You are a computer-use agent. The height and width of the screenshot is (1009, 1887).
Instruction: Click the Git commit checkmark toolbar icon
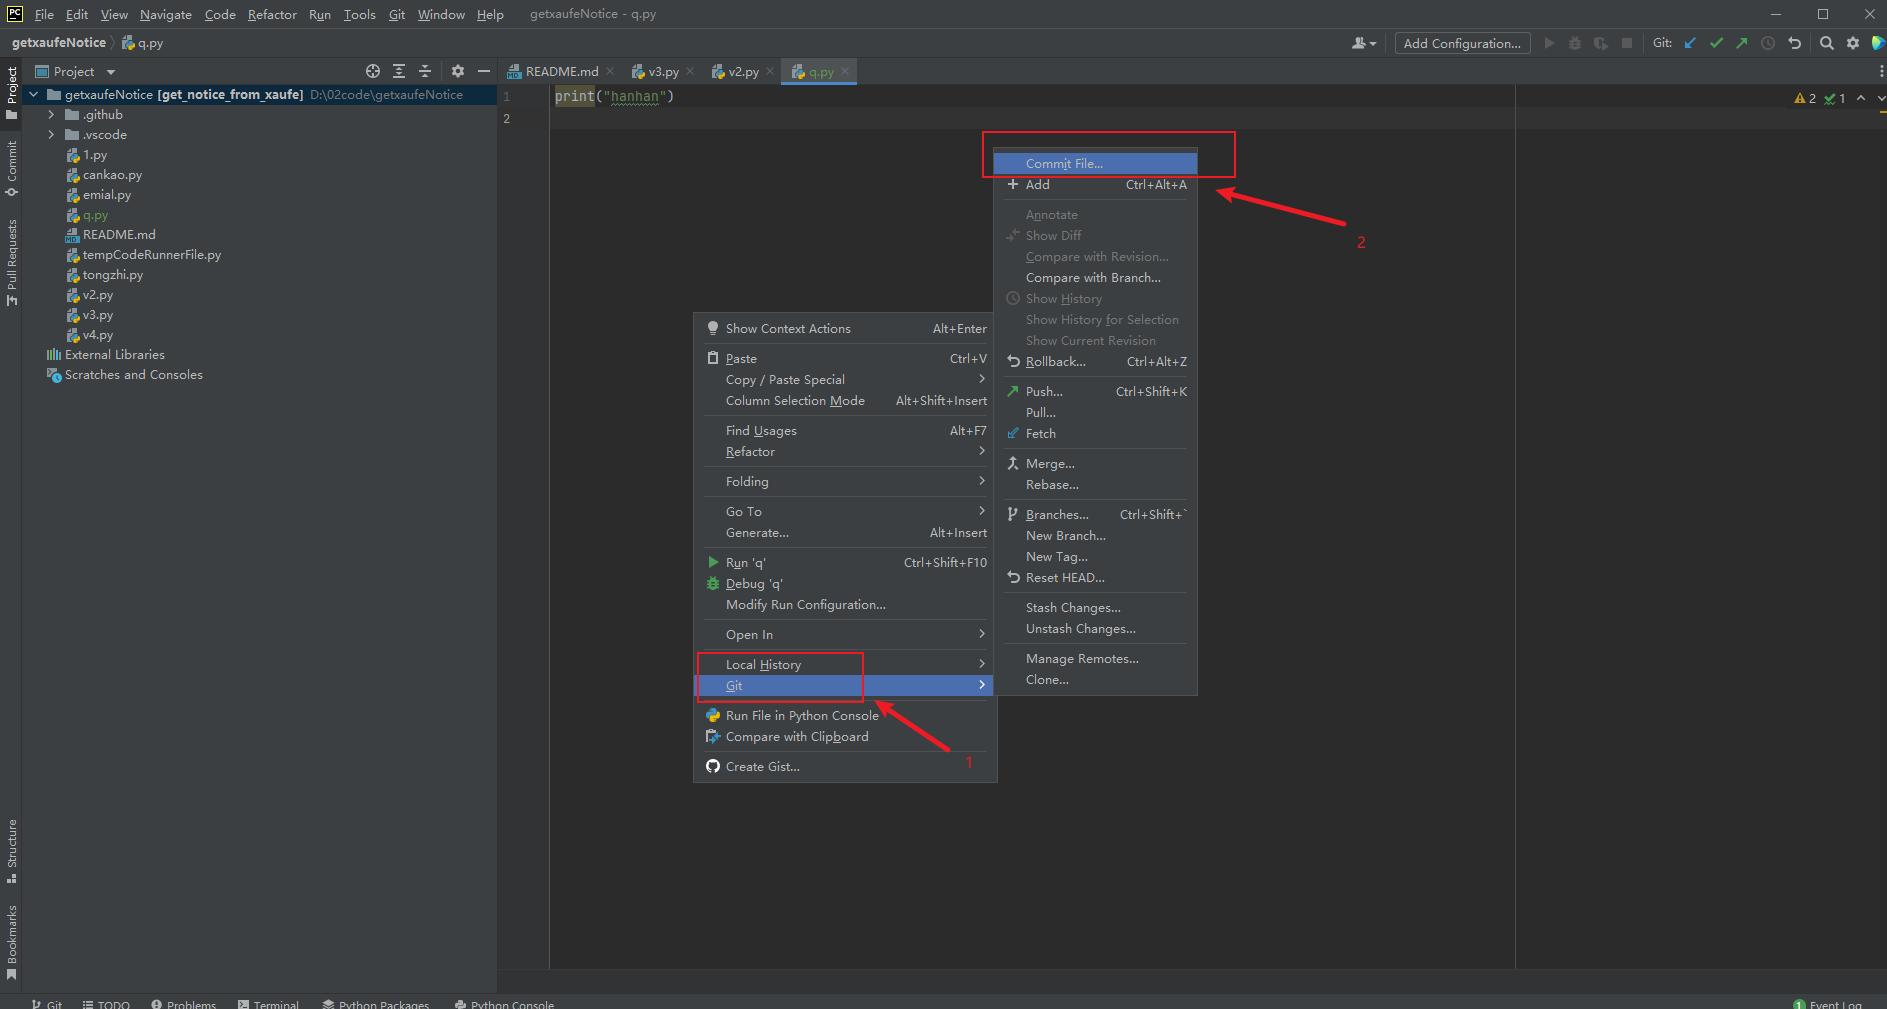pos(1716,43)
